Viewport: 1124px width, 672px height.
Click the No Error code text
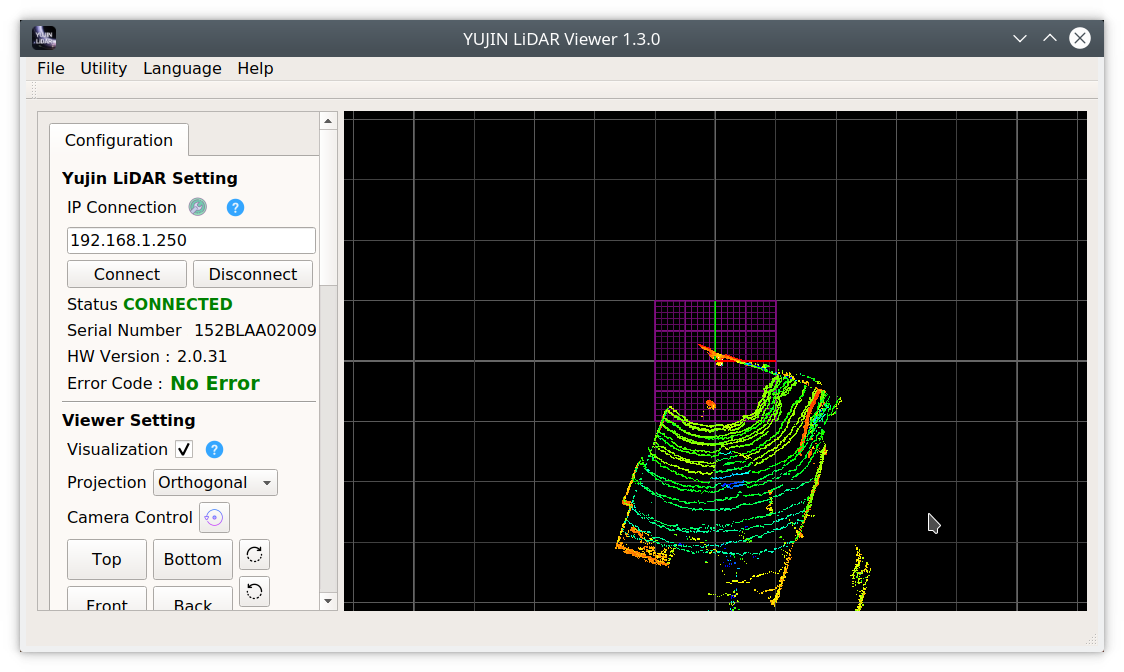click(215, 384)
